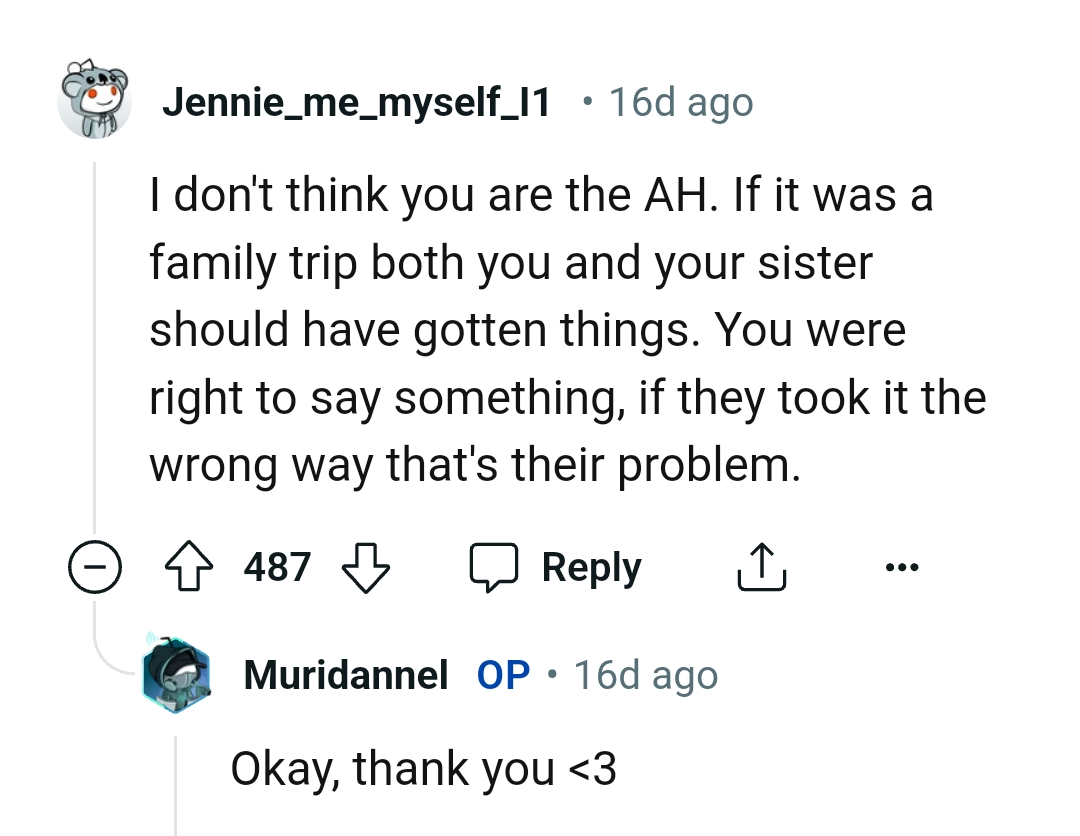Reply to Jennie_me_myself_l1's comment
Screen dimensions: 1080x836
(x=590, y=565)
